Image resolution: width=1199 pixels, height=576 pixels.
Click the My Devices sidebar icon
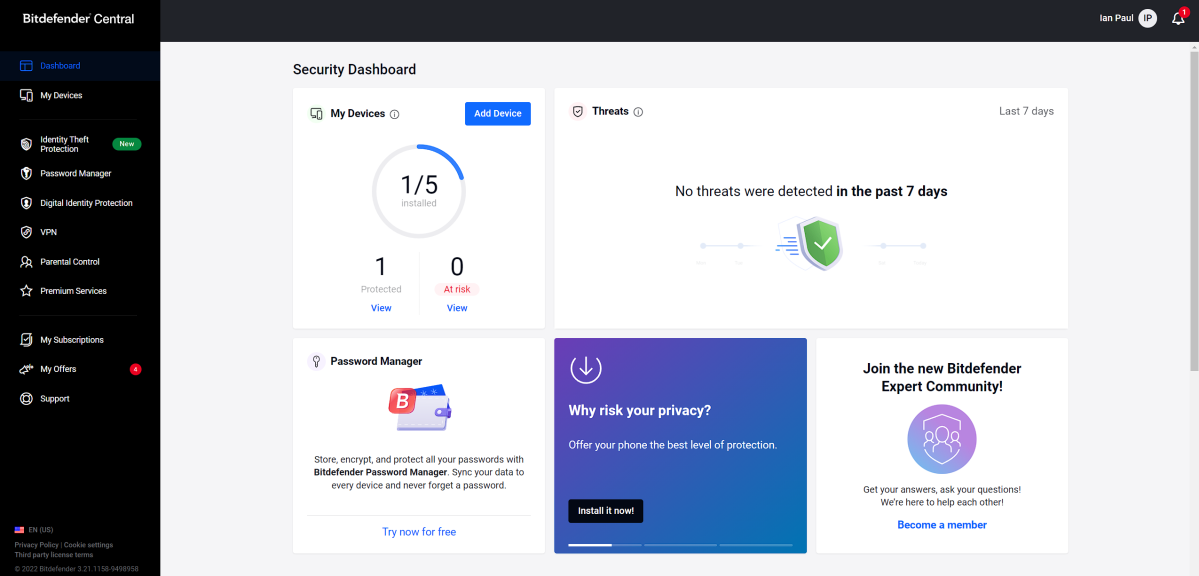click(26, 96)
